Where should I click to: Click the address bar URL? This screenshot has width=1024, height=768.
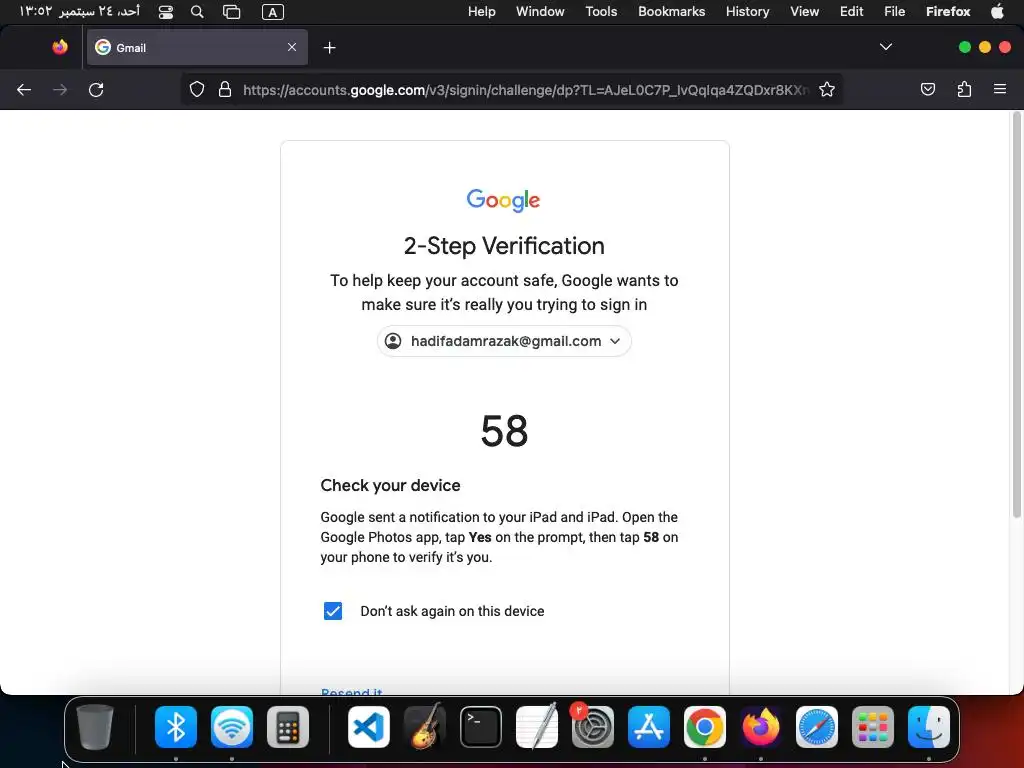click(x=526, y=89)
